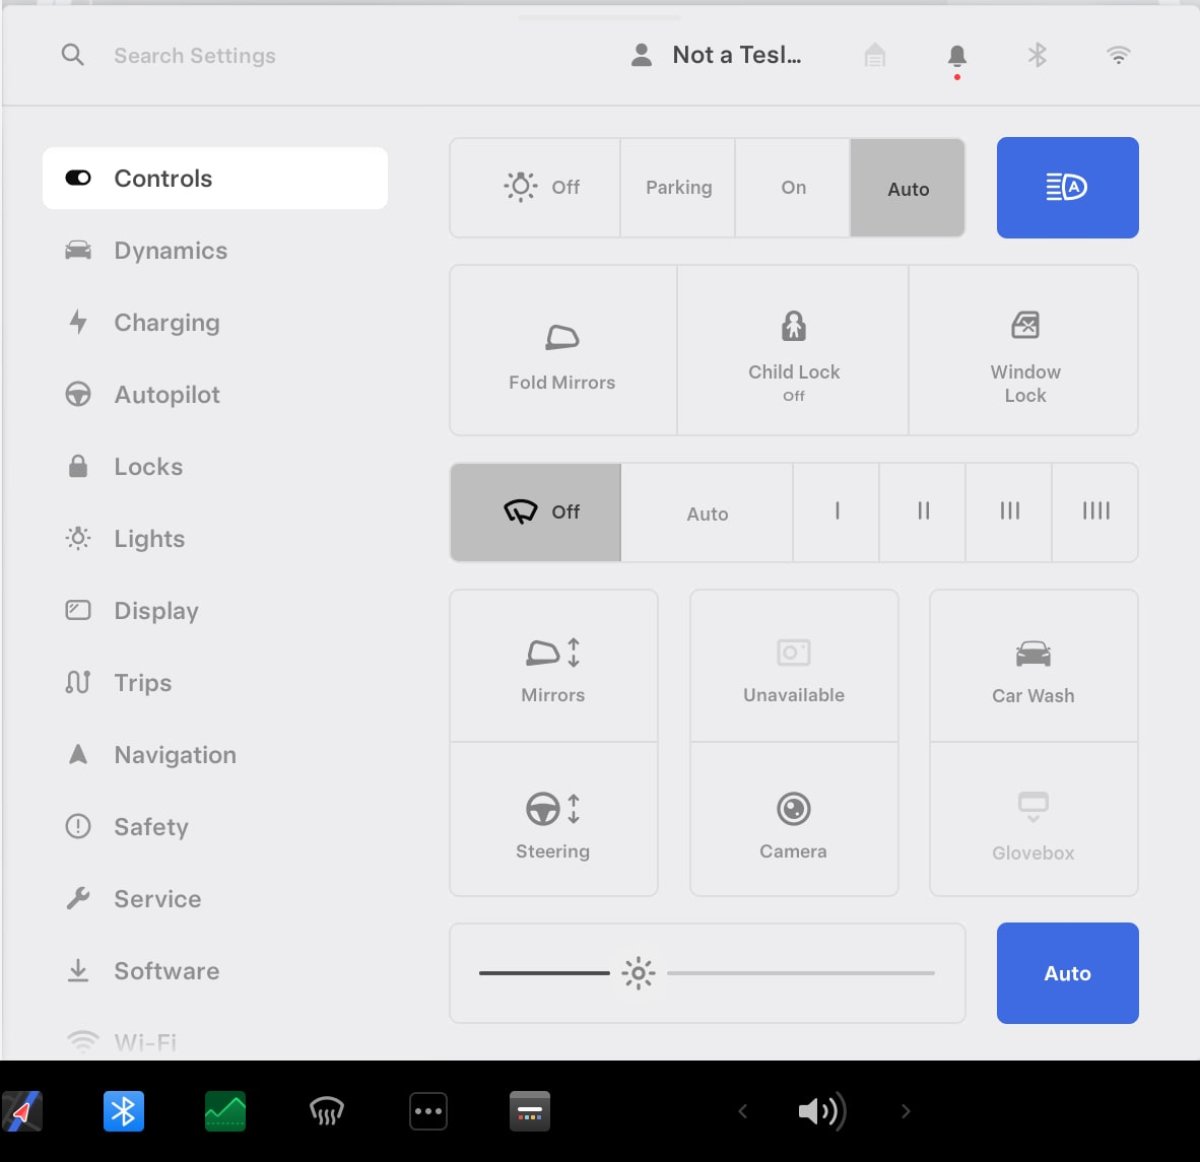
Task: Open Mirrors adjustment
Action: (553, 666)
